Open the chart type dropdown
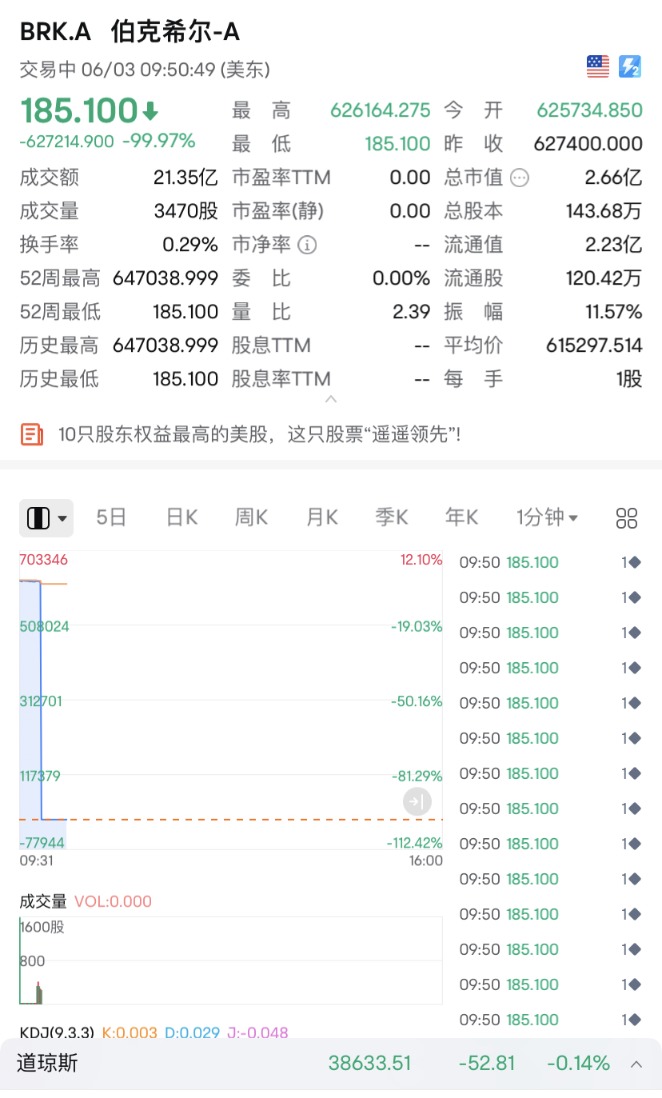Screen dimensions: 662x1098 coord(46,518)
